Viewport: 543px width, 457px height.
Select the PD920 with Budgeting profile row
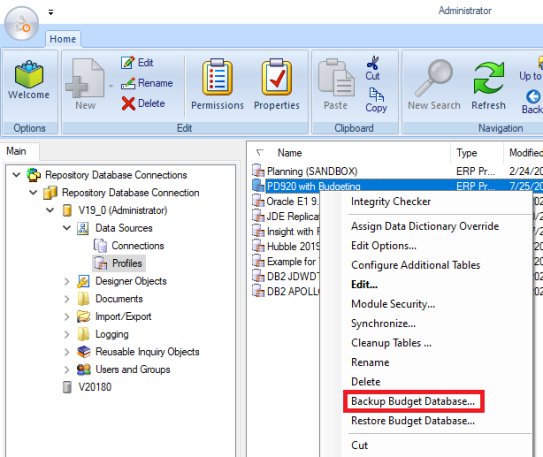click(397, 186)
